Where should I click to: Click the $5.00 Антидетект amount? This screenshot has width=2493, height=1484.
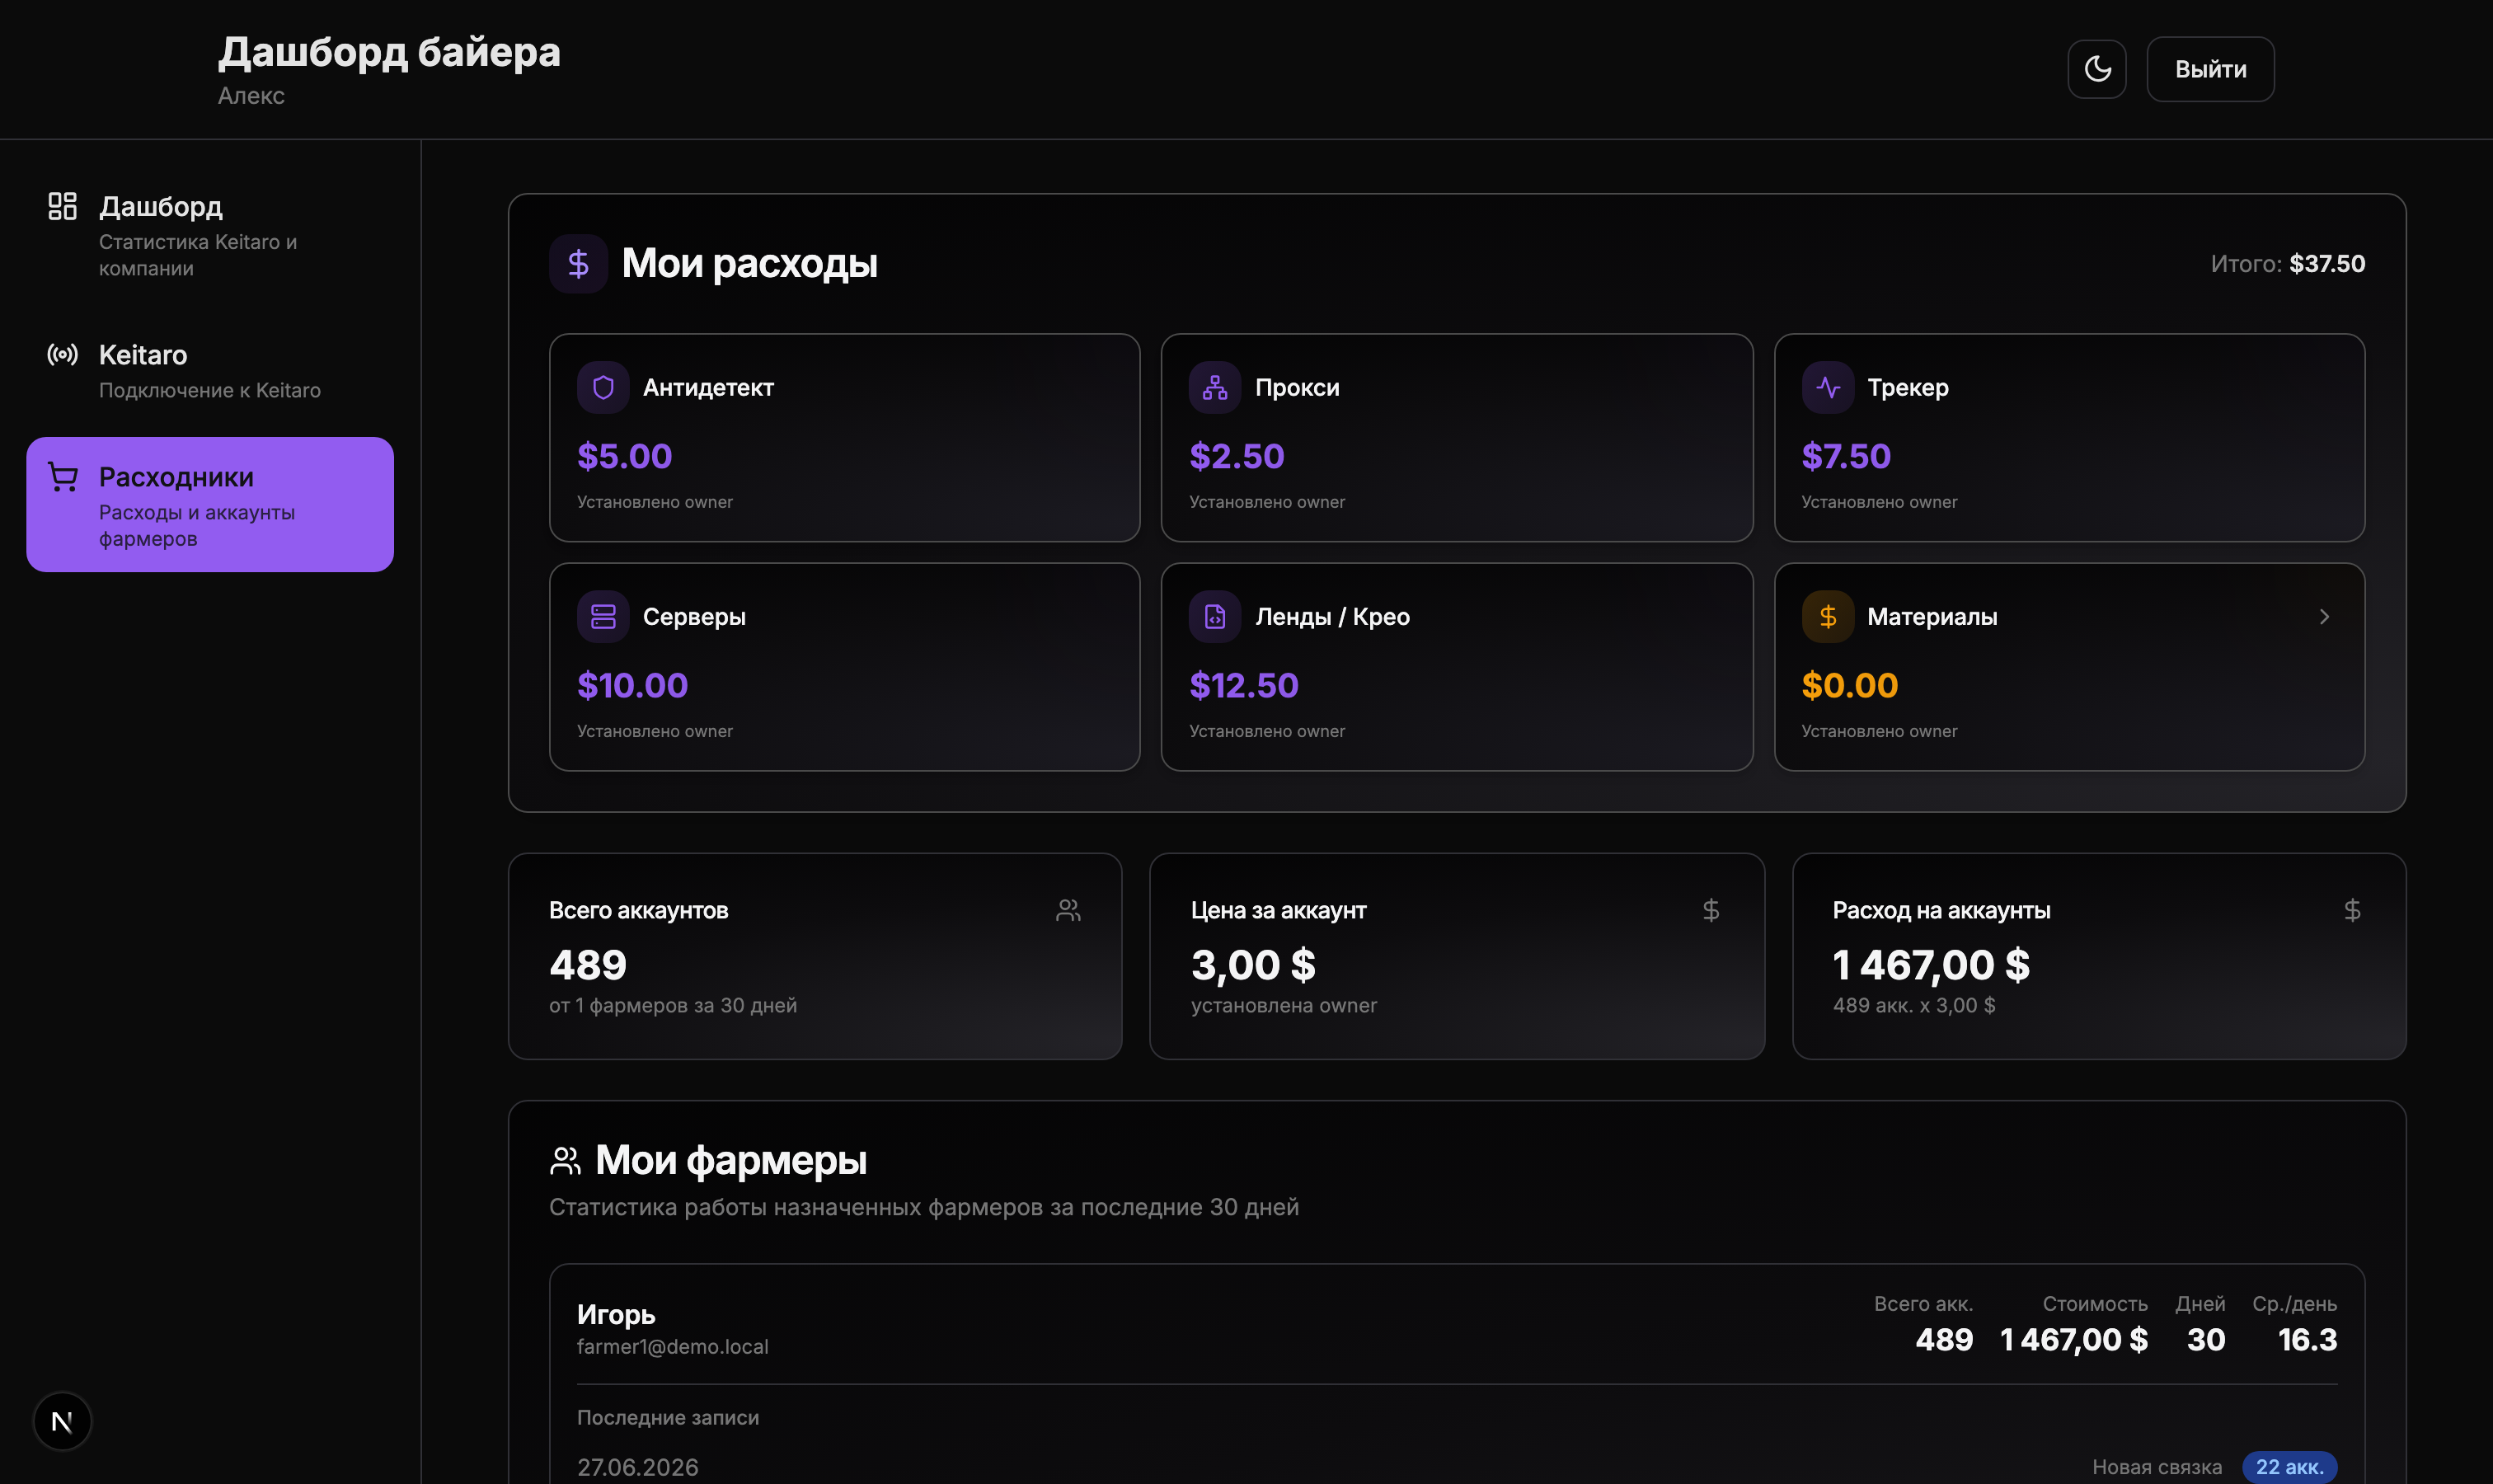click(x=624, y=456)
